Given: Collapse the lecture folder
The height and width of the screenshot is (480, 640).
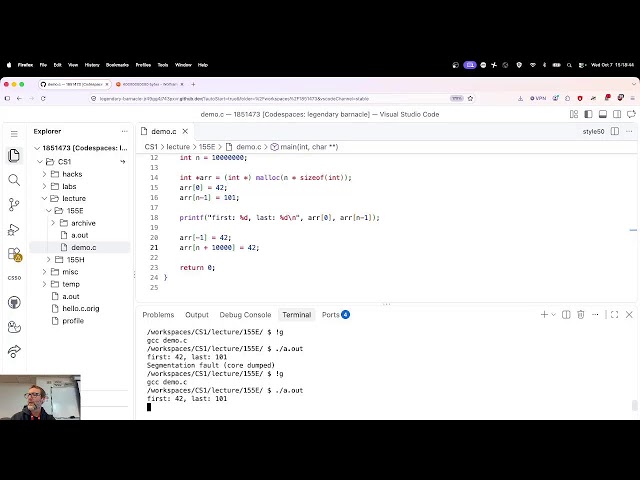Looking at the screenshot, I should tap(44, 198).
